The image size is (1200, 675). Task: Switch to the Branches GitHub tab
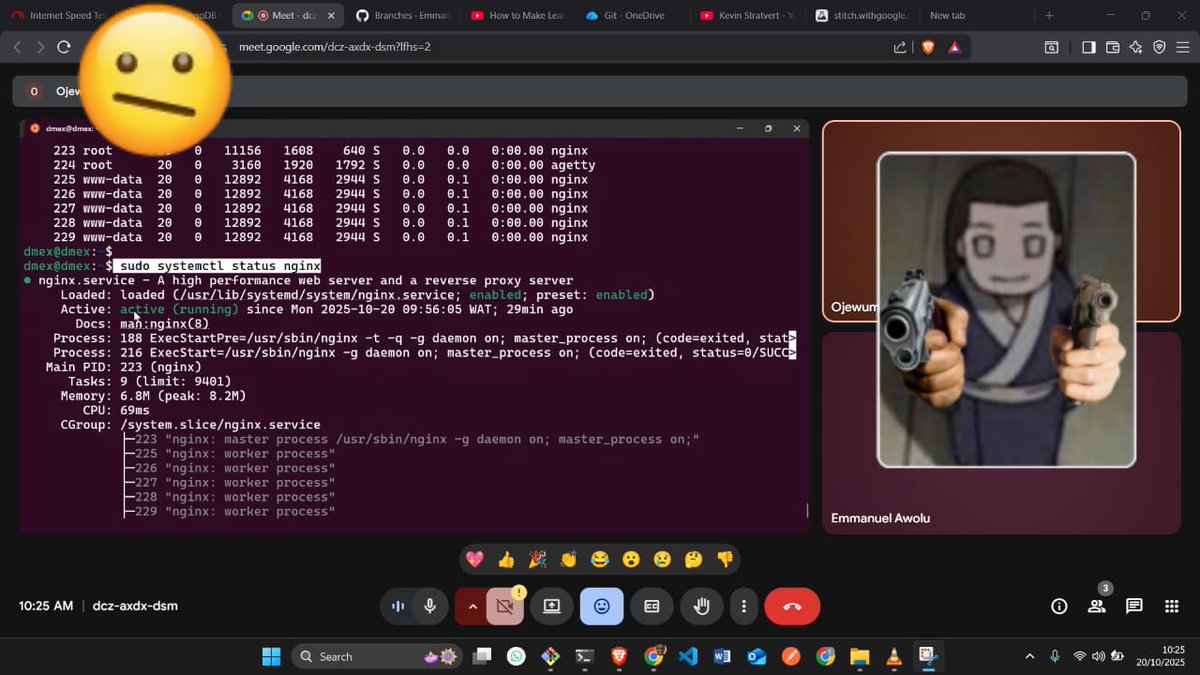click(404, 15)
